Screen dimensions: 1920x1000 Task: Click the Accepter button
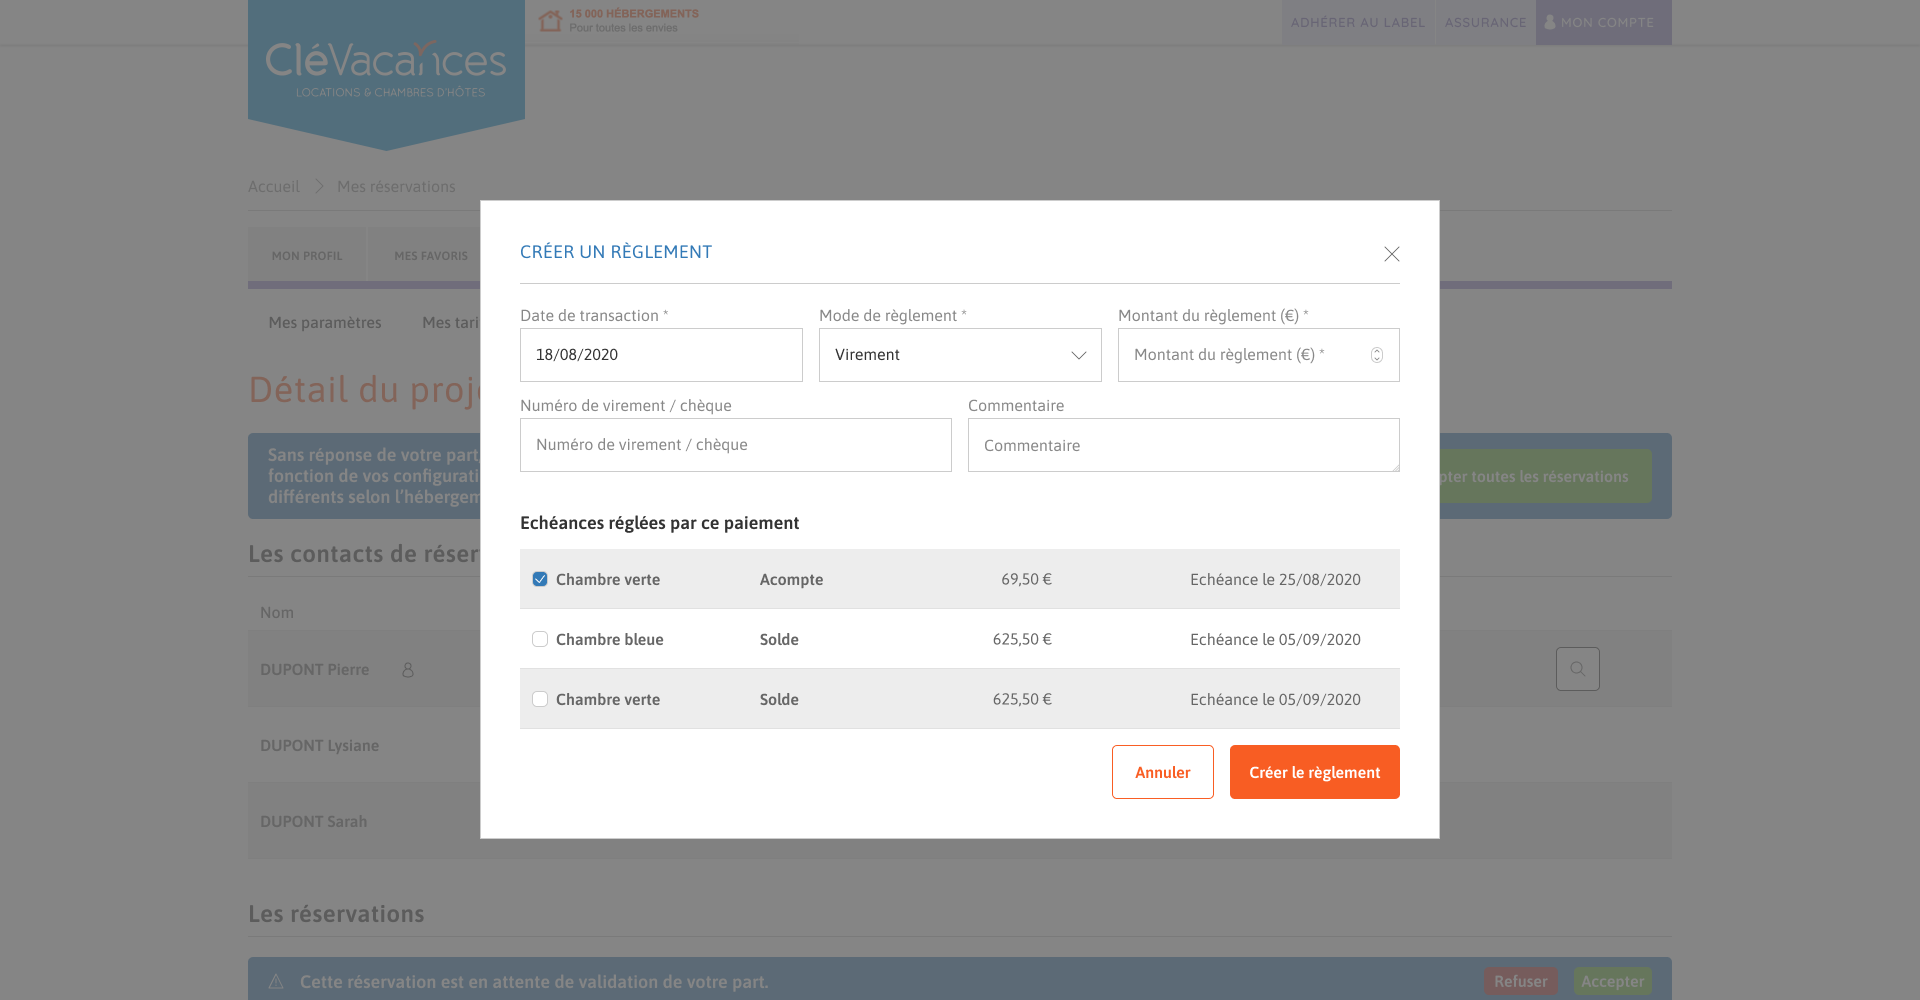[1612, 982]
